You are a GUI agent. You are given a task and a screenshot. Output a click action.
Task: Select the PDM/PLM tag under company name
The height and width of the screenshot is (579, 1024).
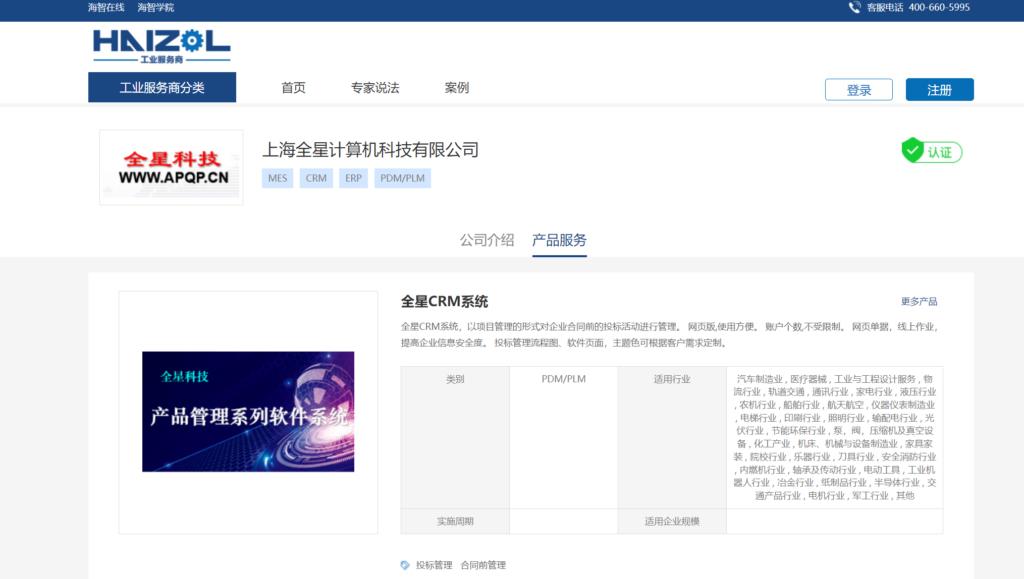pos(402,178)
